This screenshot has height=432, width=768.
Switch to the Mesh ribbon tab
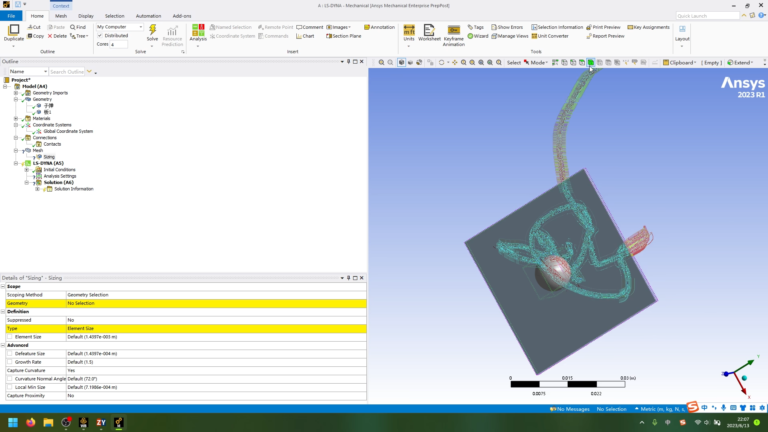(61, 16)
